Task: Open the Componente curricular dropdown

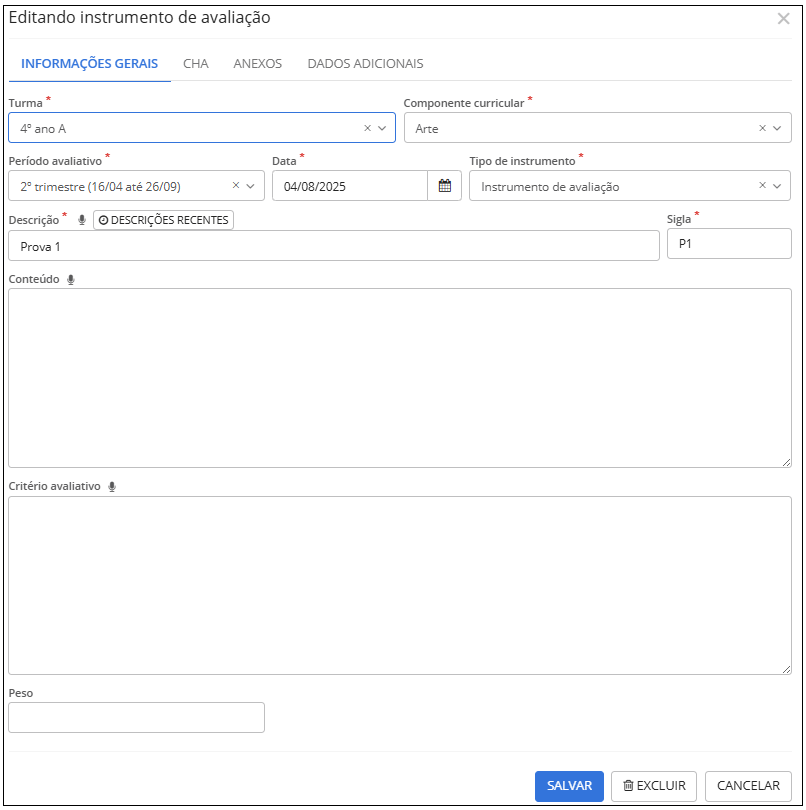Action: tap(777, 128)
